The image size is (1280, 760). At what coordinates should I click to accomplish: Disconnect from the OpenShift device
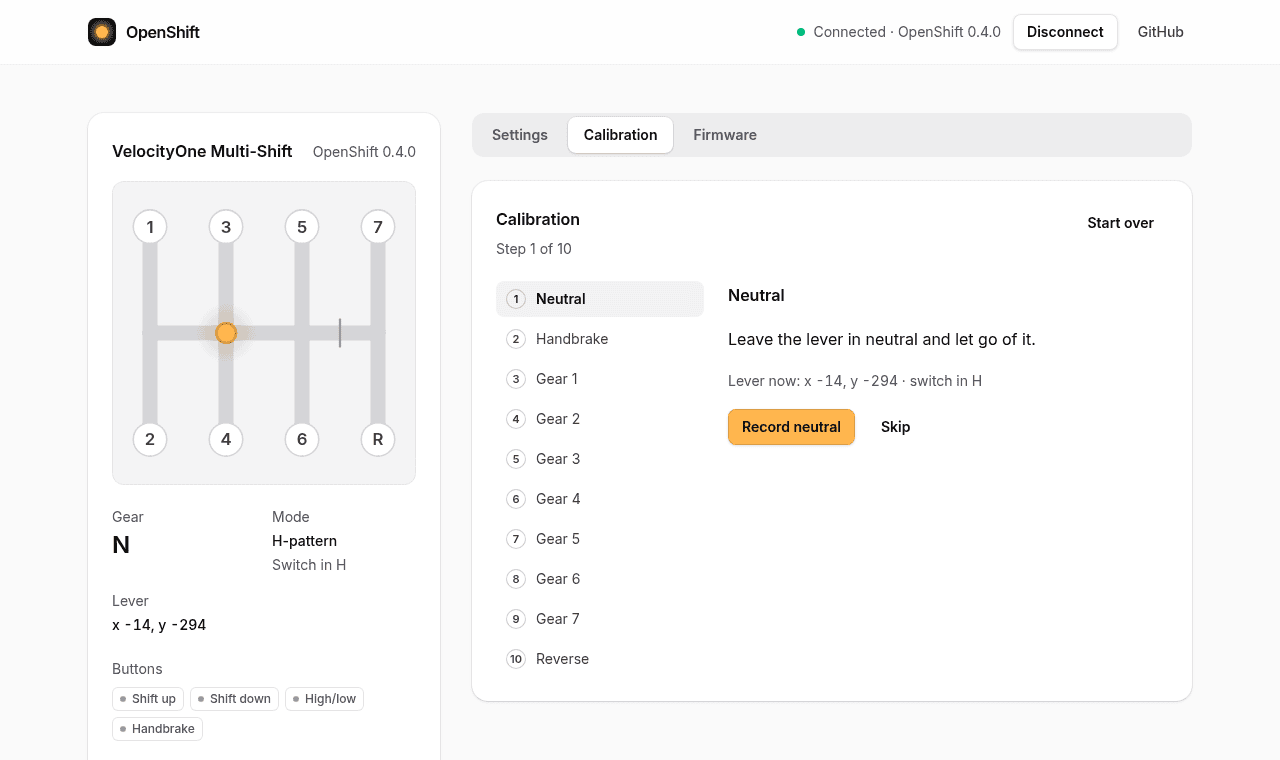tap(1065, 32)
